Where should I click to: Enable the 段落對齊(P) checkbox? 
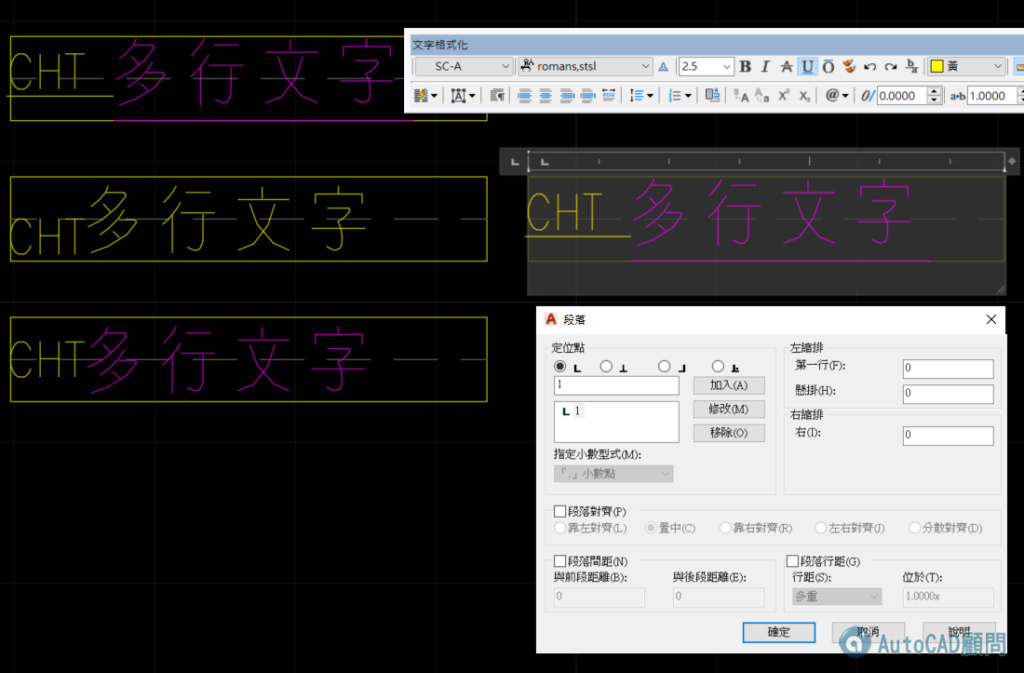(x=560, y=511)
